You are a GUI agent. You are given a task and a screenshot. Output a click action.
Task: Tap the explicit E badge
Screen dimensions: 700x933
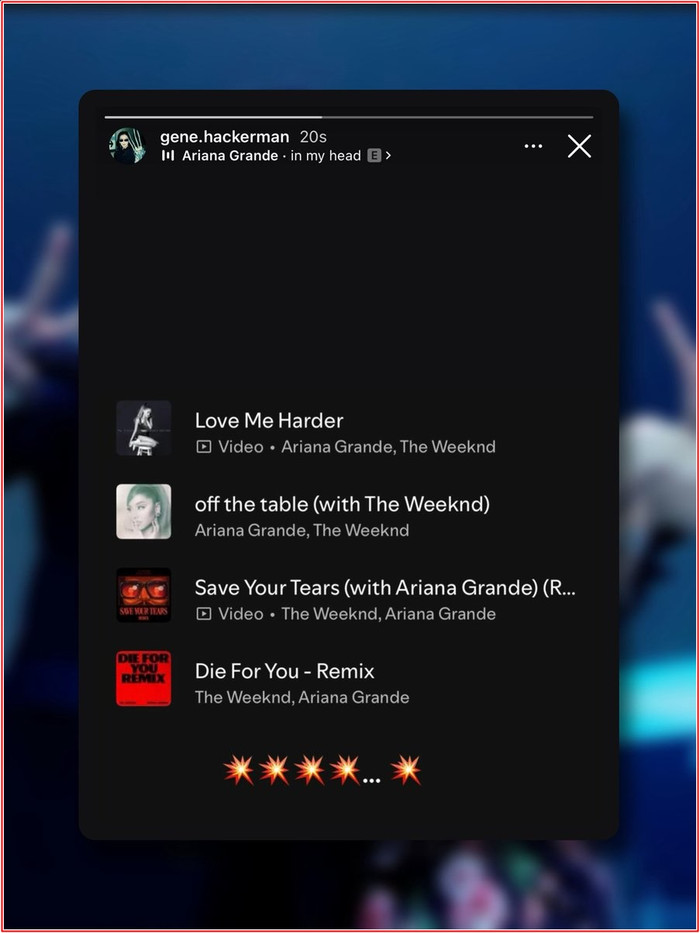tap(374, 156)
